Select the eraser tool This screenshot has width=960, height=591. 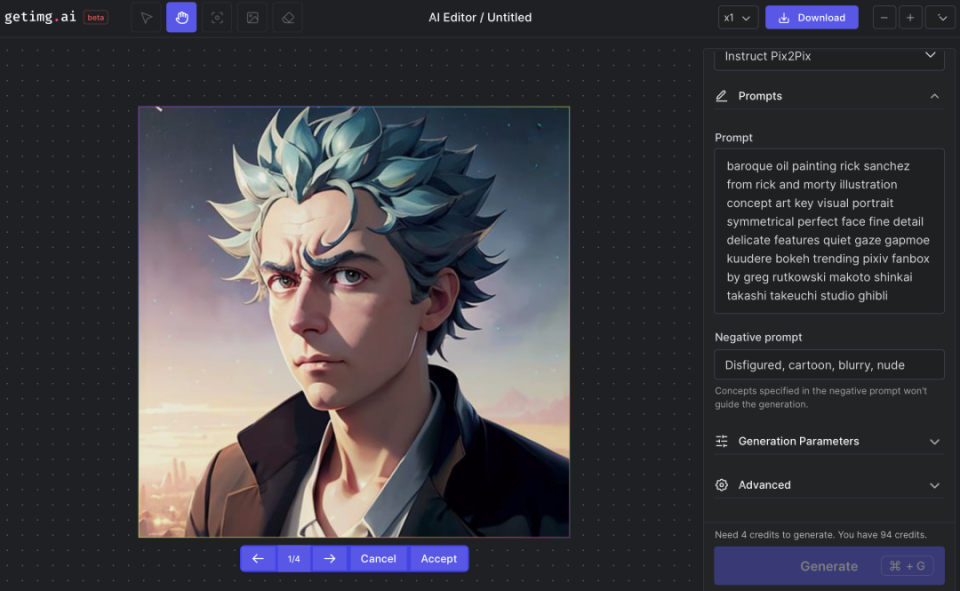tap(288, 18)
